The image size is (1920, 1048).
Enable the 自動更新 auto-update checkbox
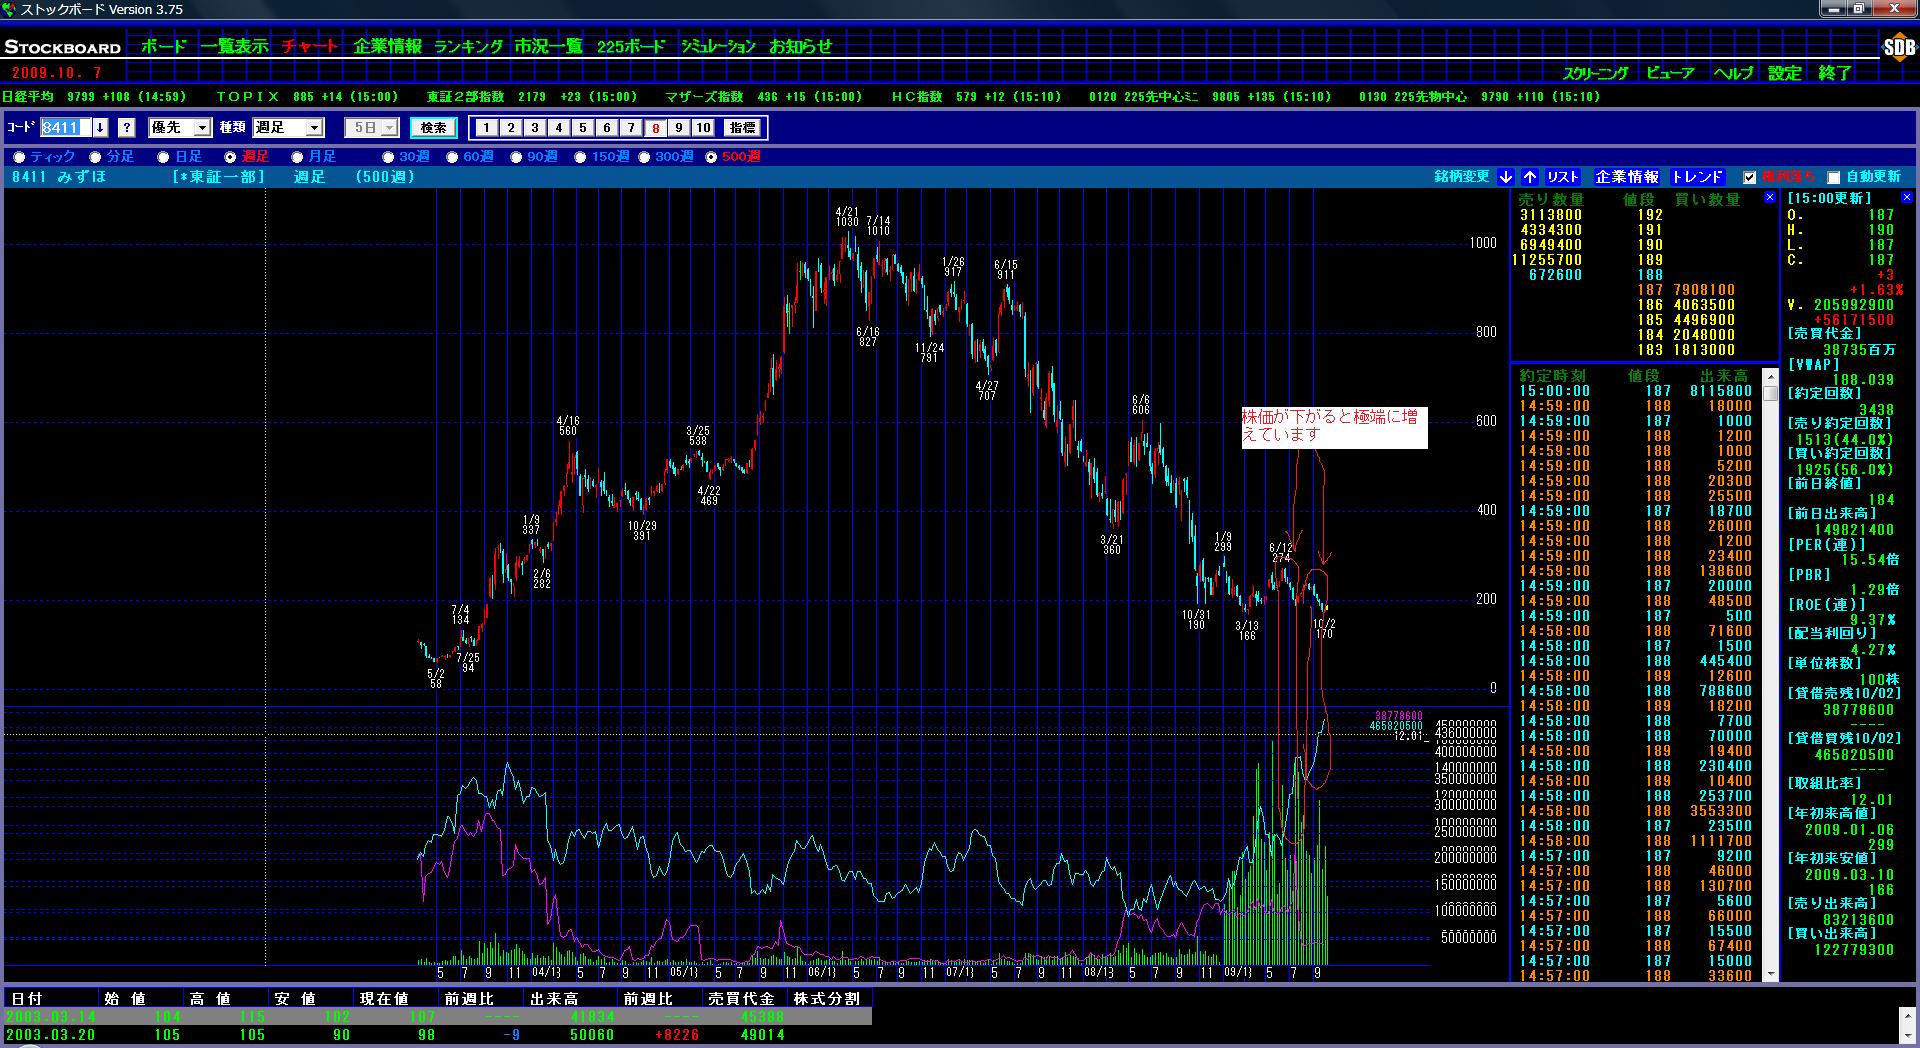1833,178
